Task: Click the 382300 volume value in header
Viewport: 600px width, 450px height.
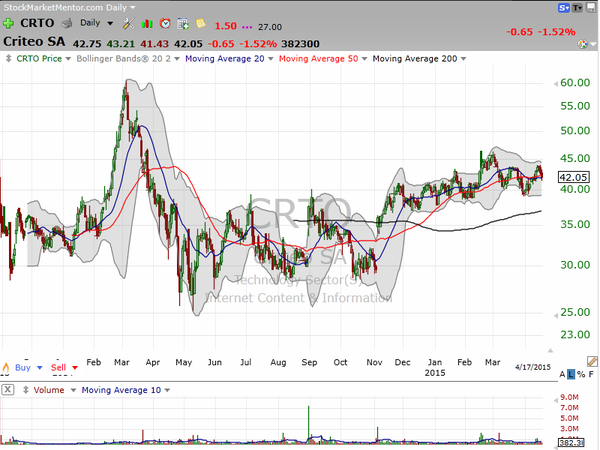Action: [300, 44]
